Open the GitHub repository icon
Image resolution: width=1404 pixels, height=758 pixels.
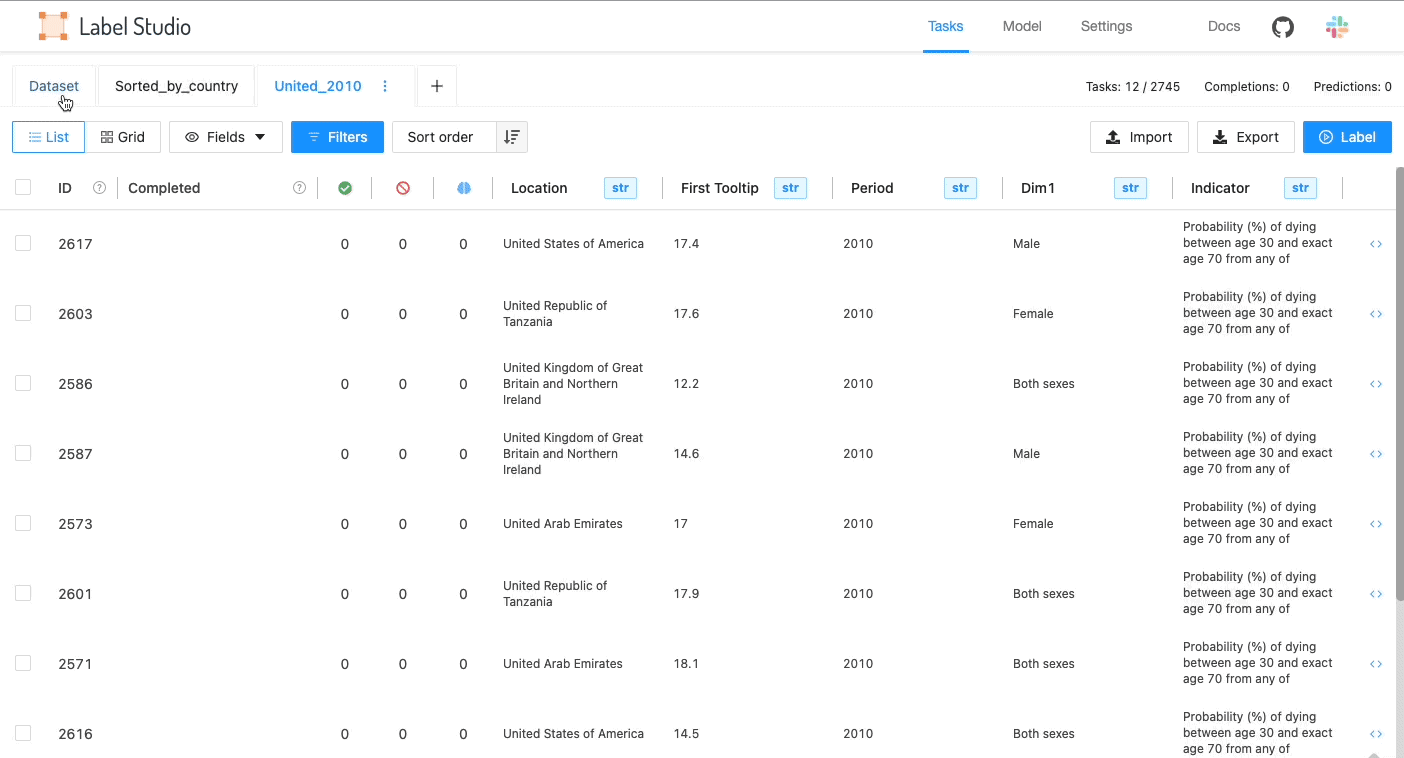1282,27
